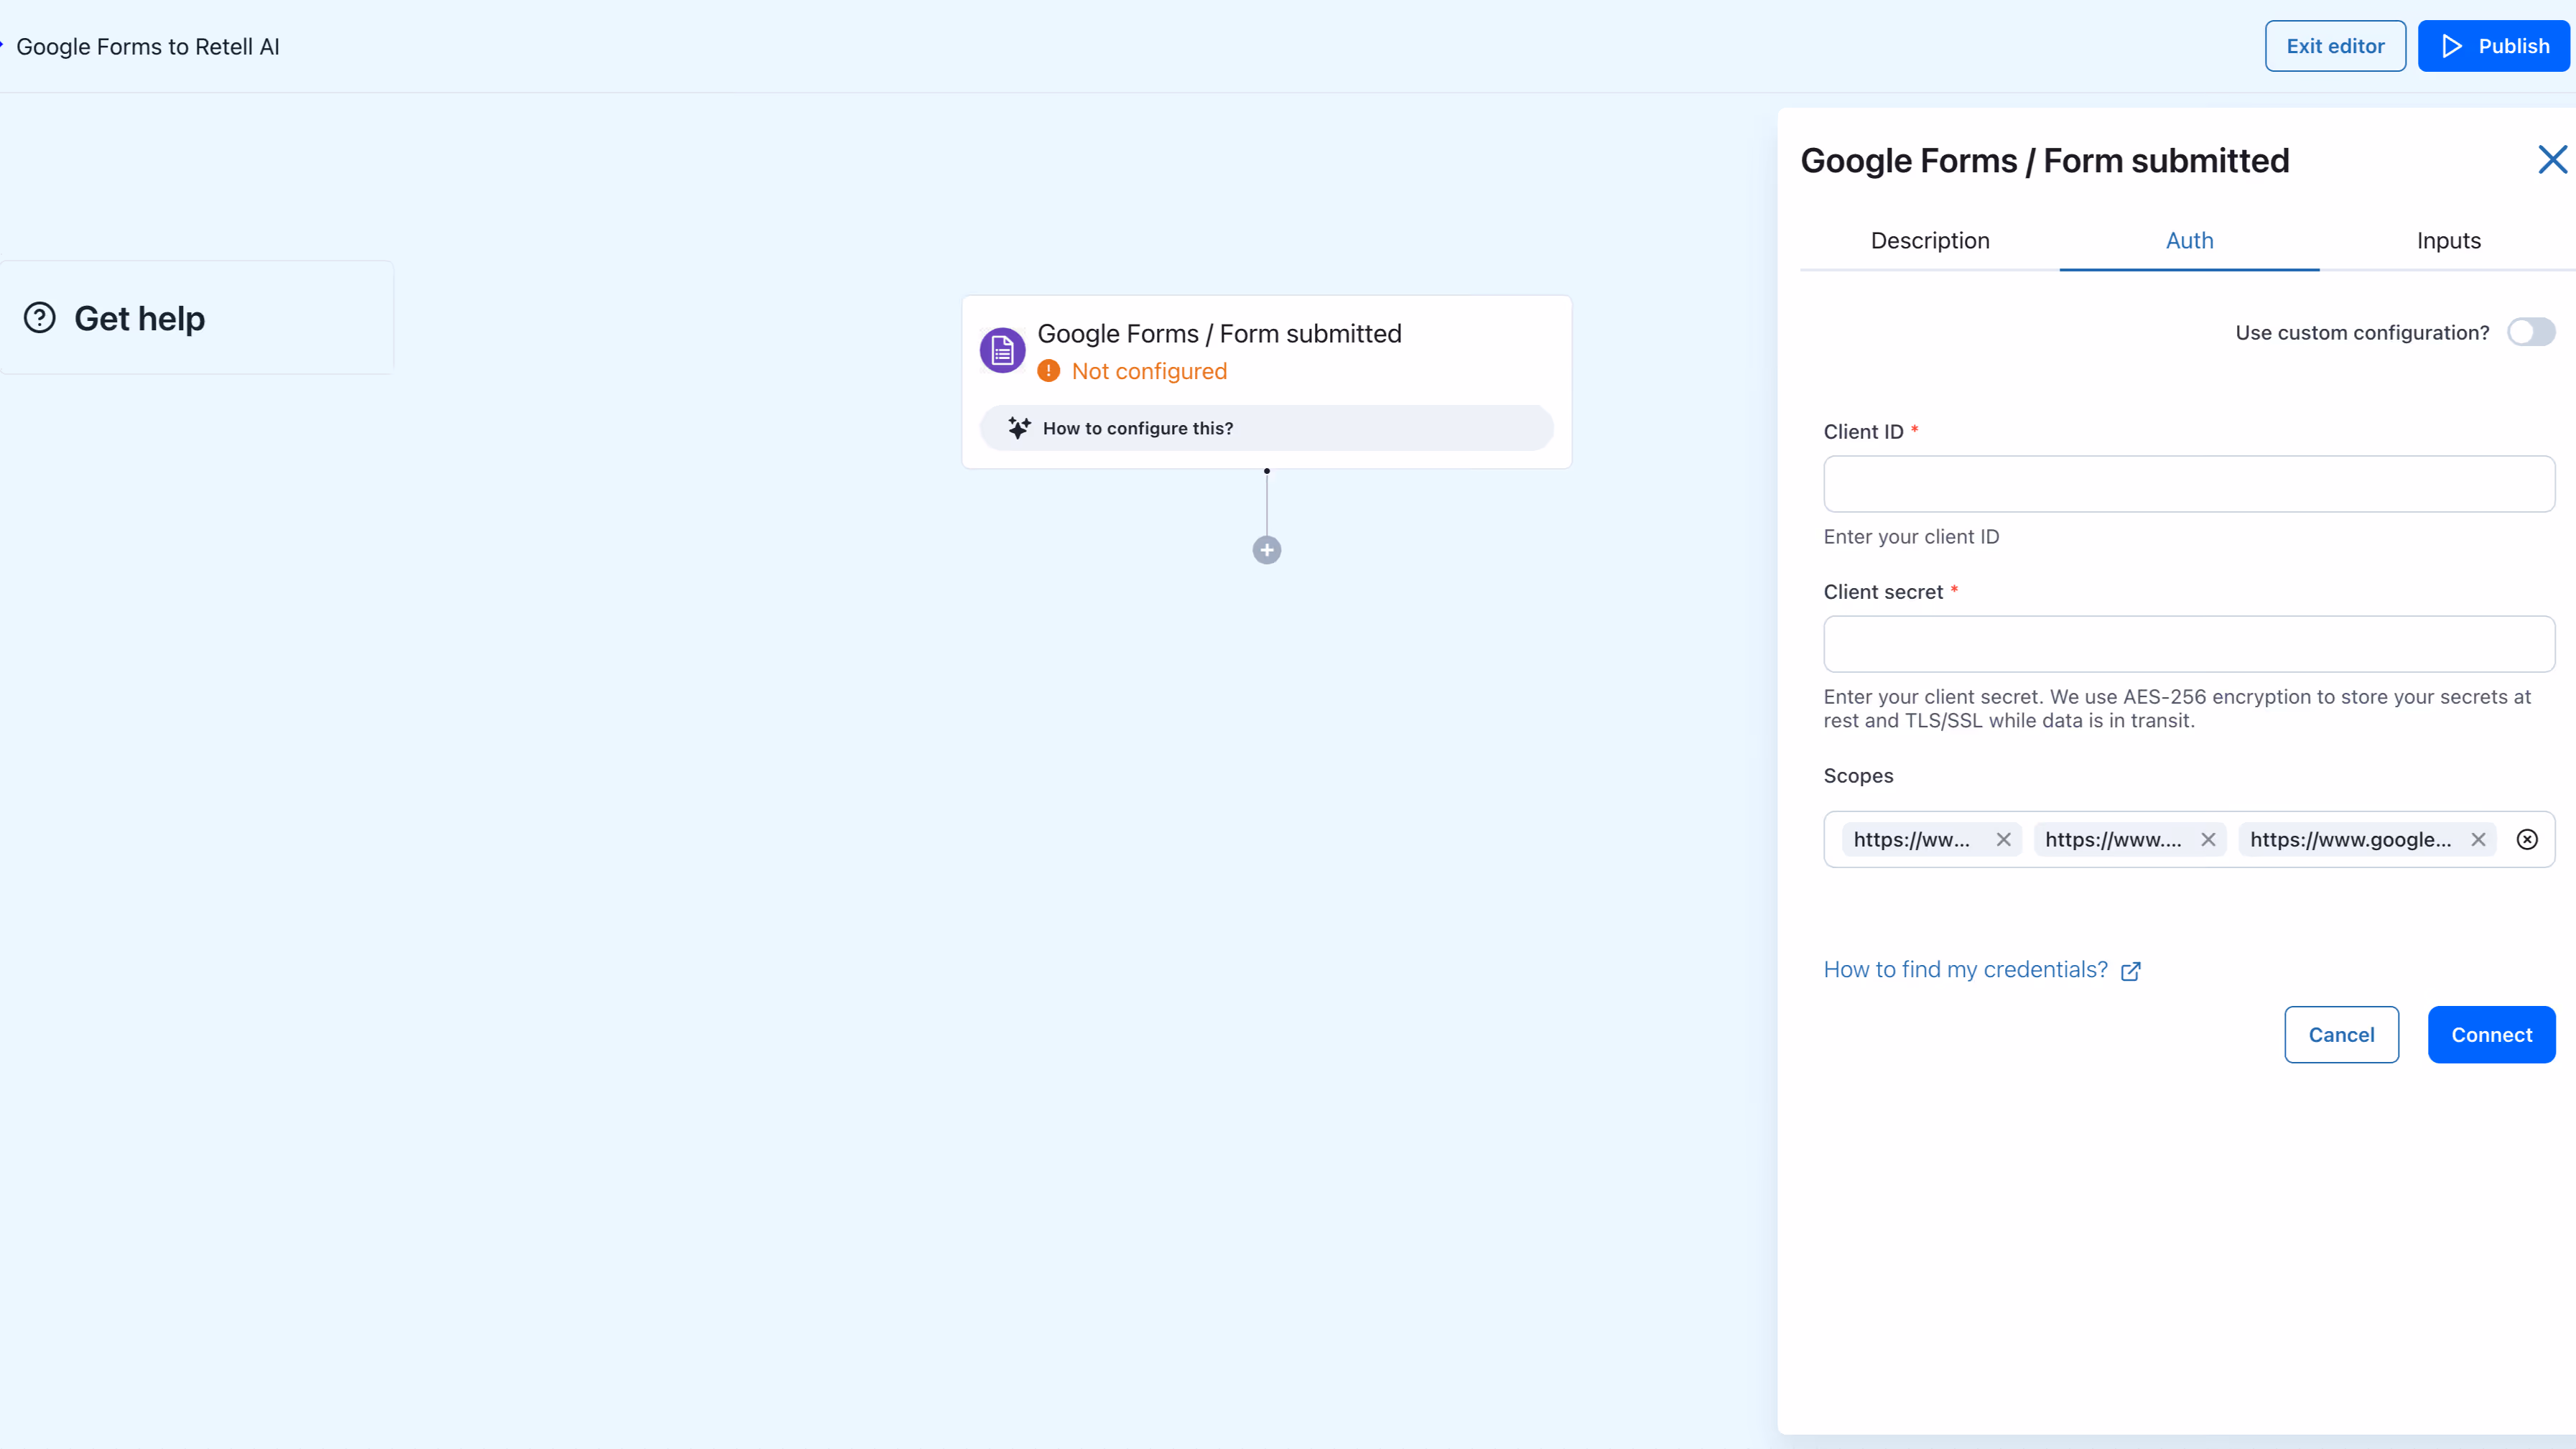Click the sparkle icon on the configure button
Image resolution: width=2576 pixels, height=1449 pixels.
(x=1019, y=427)
